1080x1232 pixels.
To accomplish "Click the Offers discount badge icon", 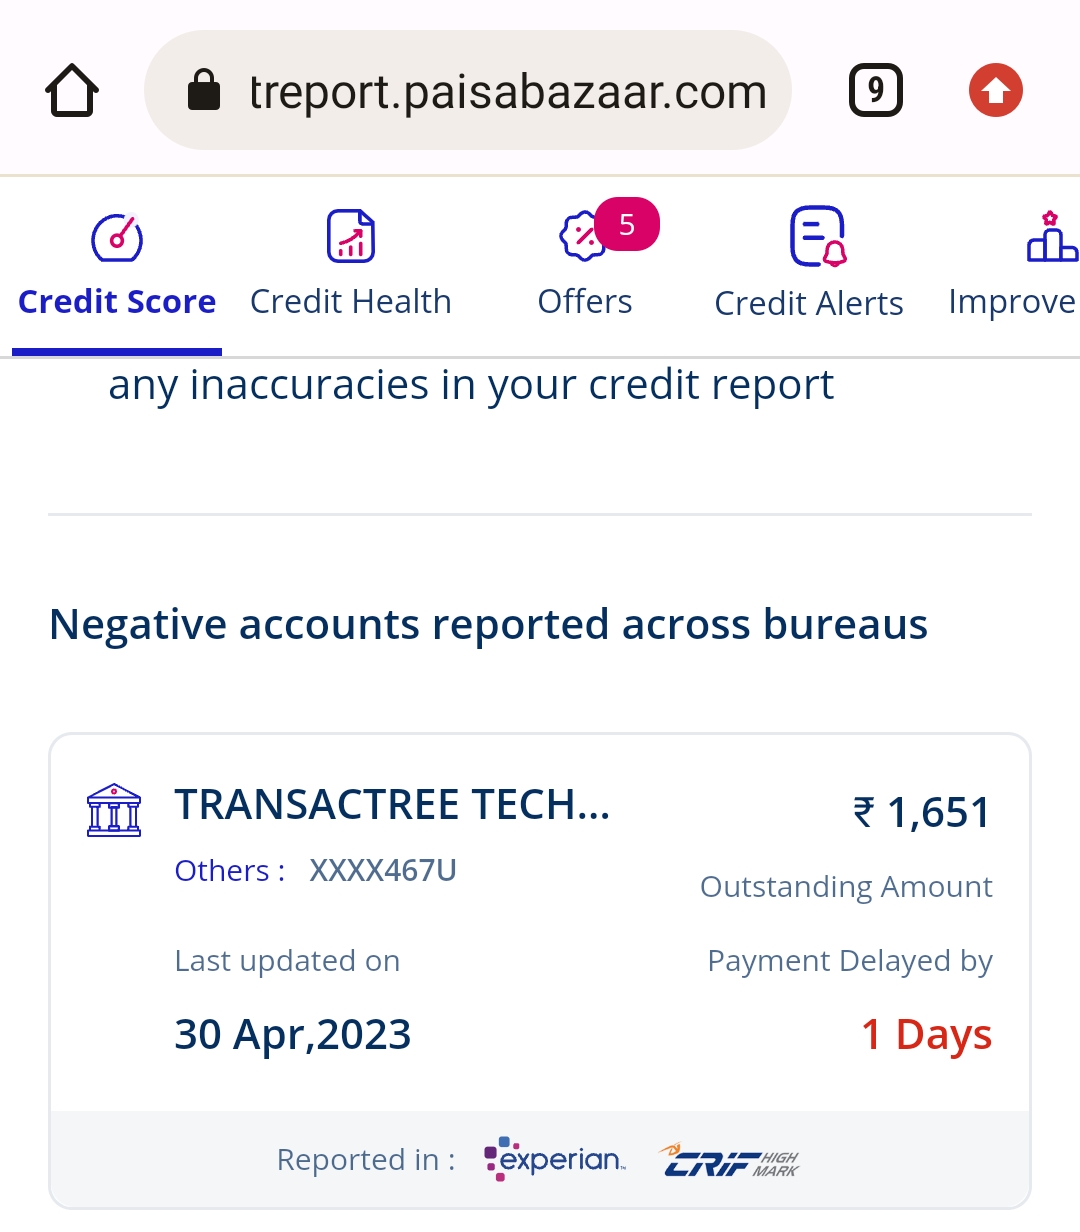I will pyautogui.click(x=581, y=238).
